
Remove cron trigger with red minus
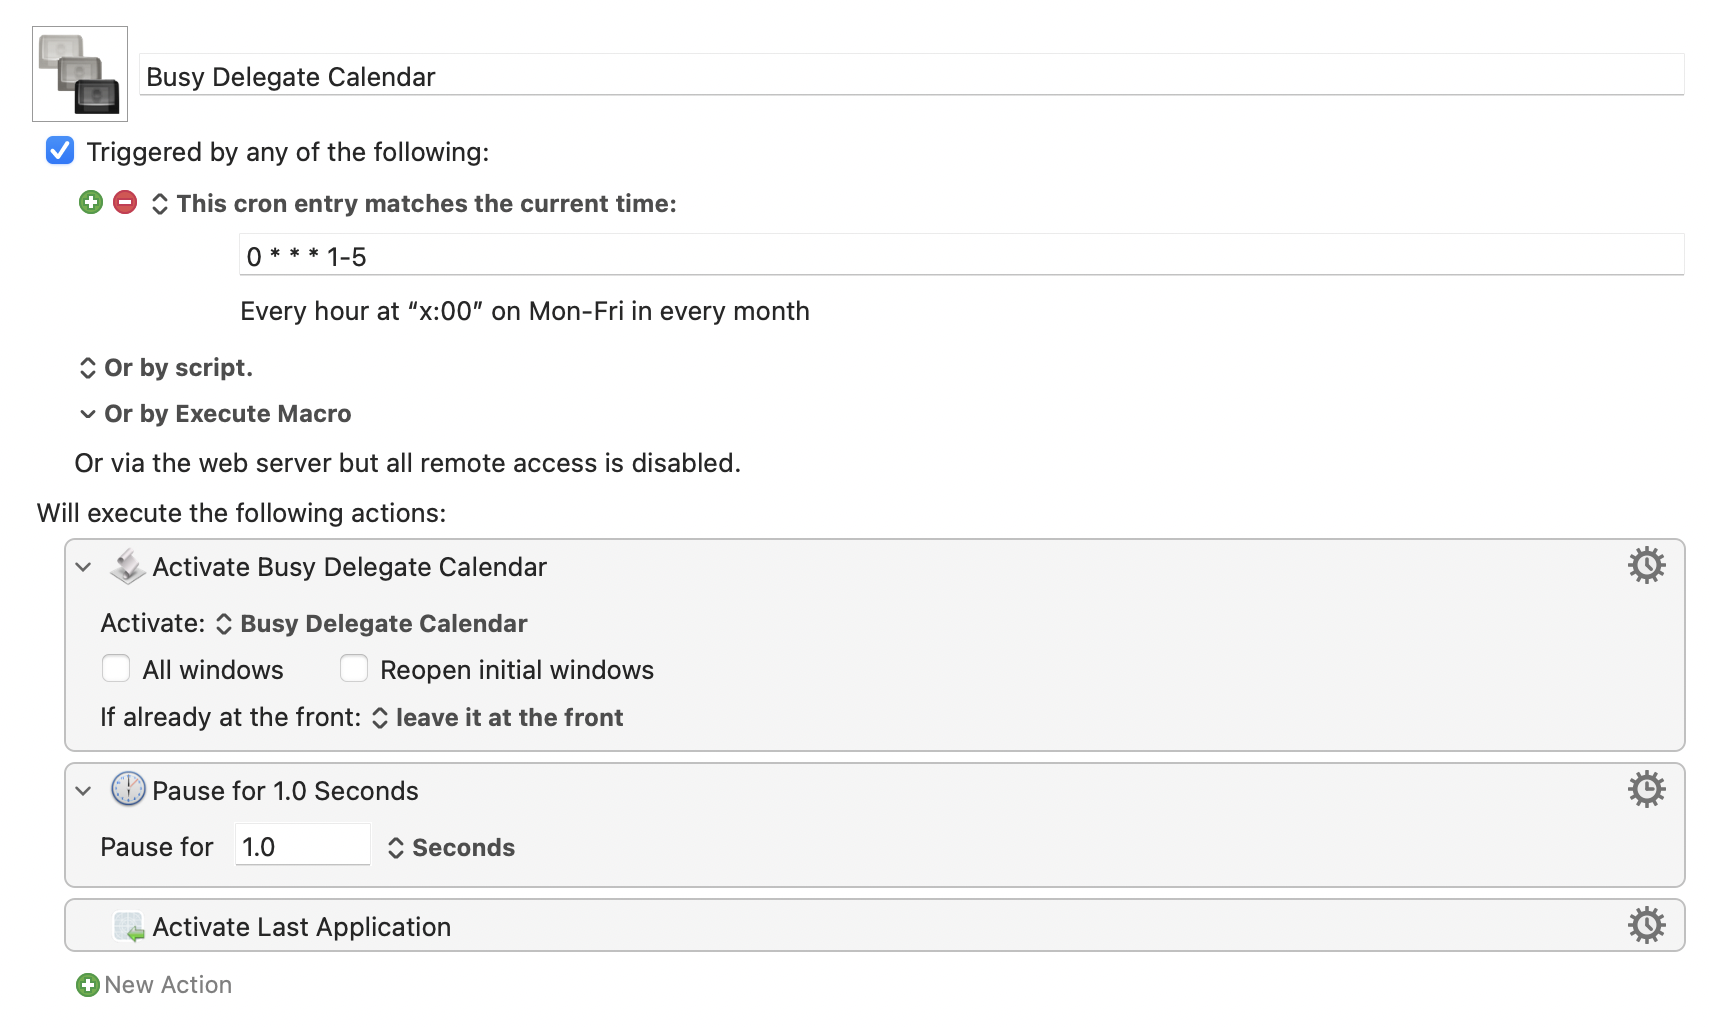pyautogui.click(x=125, y=203)
